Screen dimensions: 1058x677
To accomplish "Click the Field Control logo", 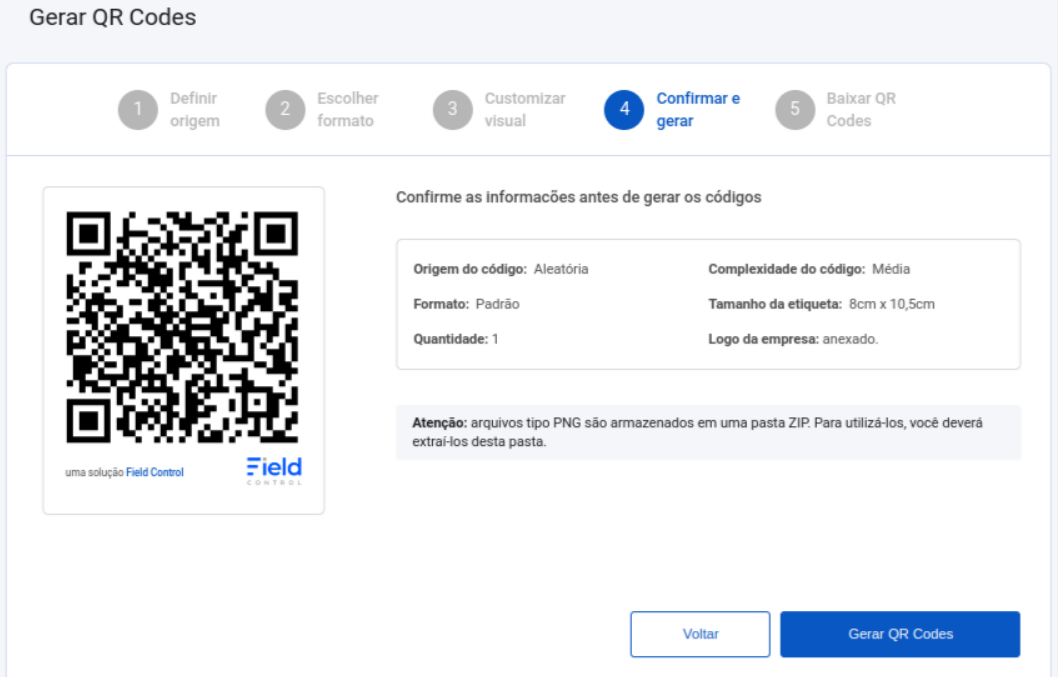I will tap(274, 470).
